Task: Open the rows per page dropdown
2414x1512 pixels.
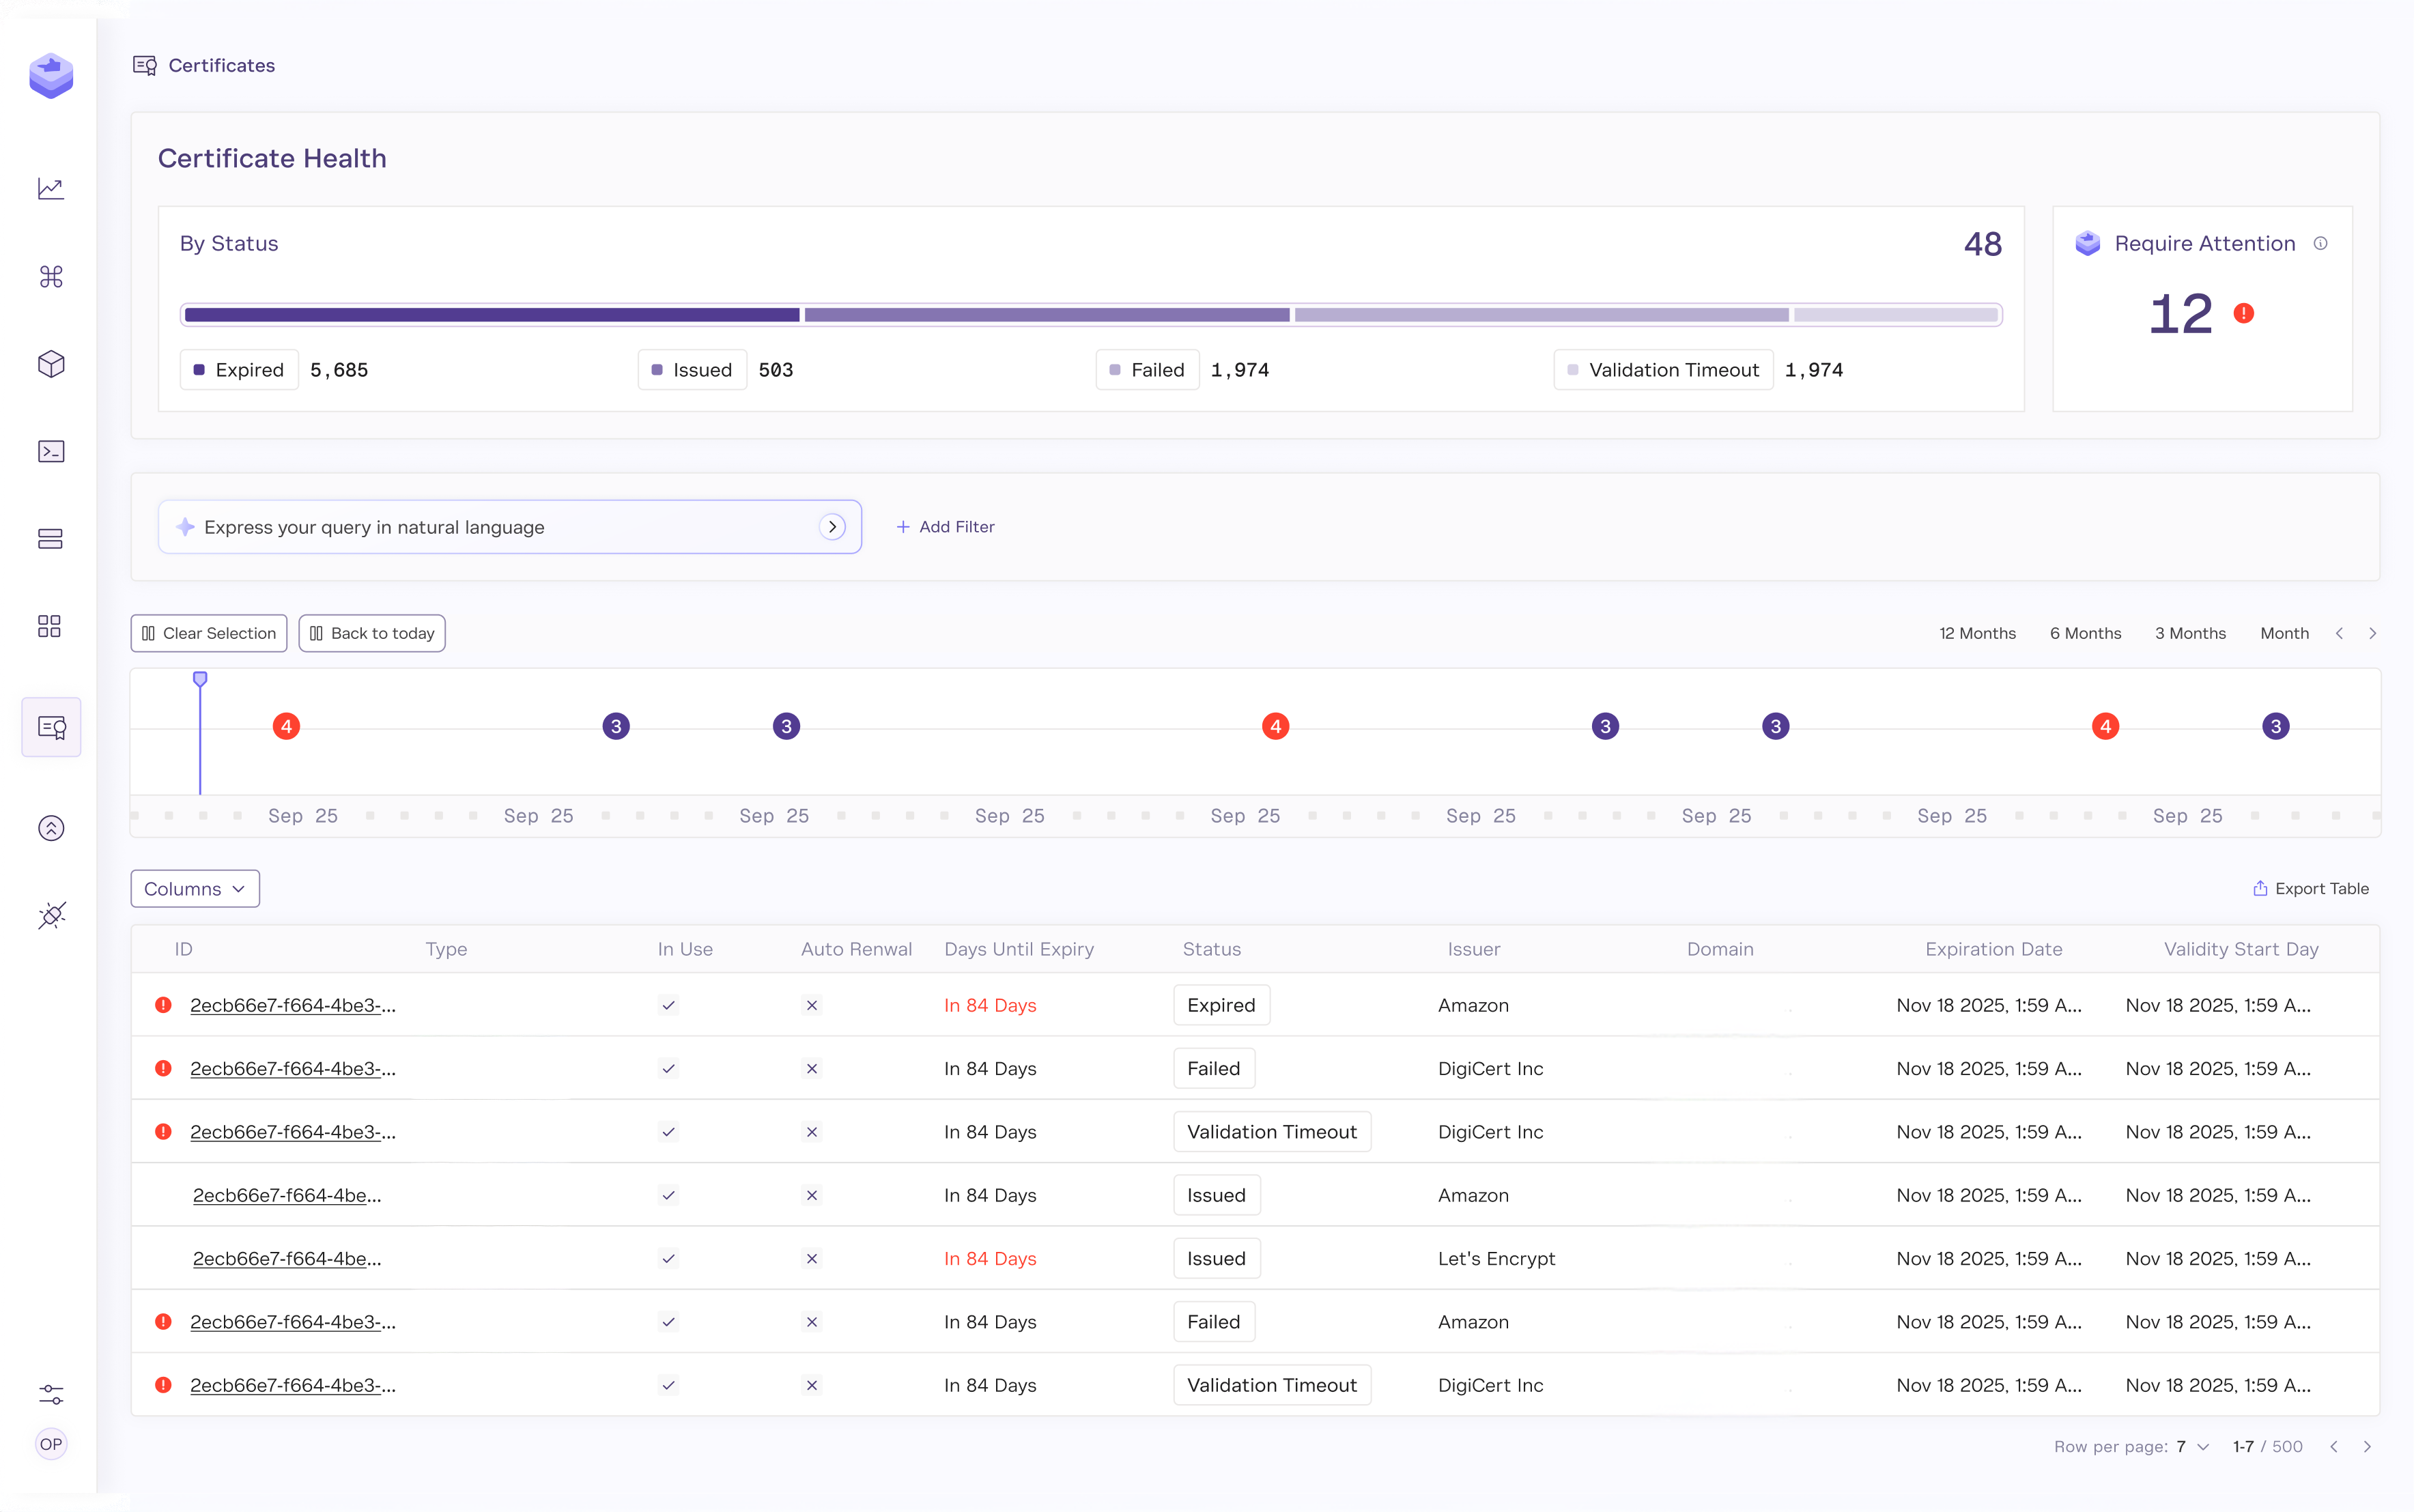Action: [2192, 1446]
